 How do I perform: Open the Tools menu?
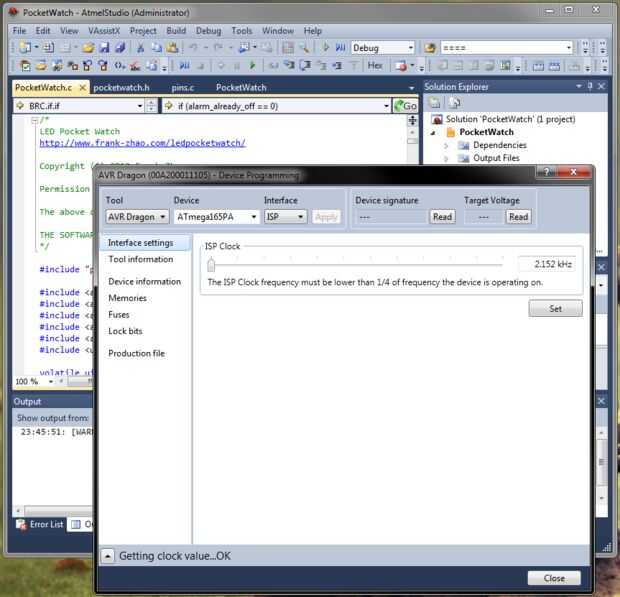point(242,31)
